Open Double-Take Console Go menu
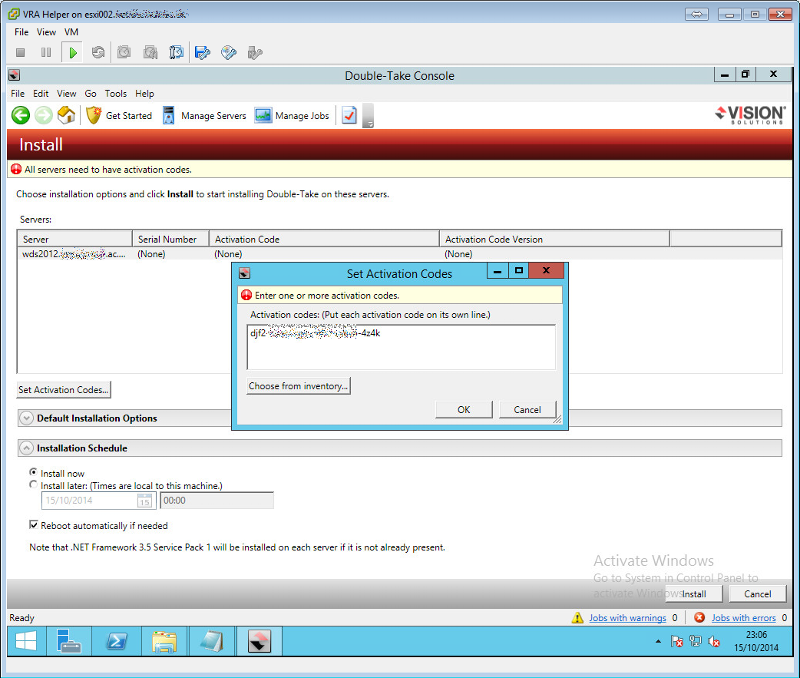Image resolution: width=800 pixels, height=678 pixels. (90, 94)
